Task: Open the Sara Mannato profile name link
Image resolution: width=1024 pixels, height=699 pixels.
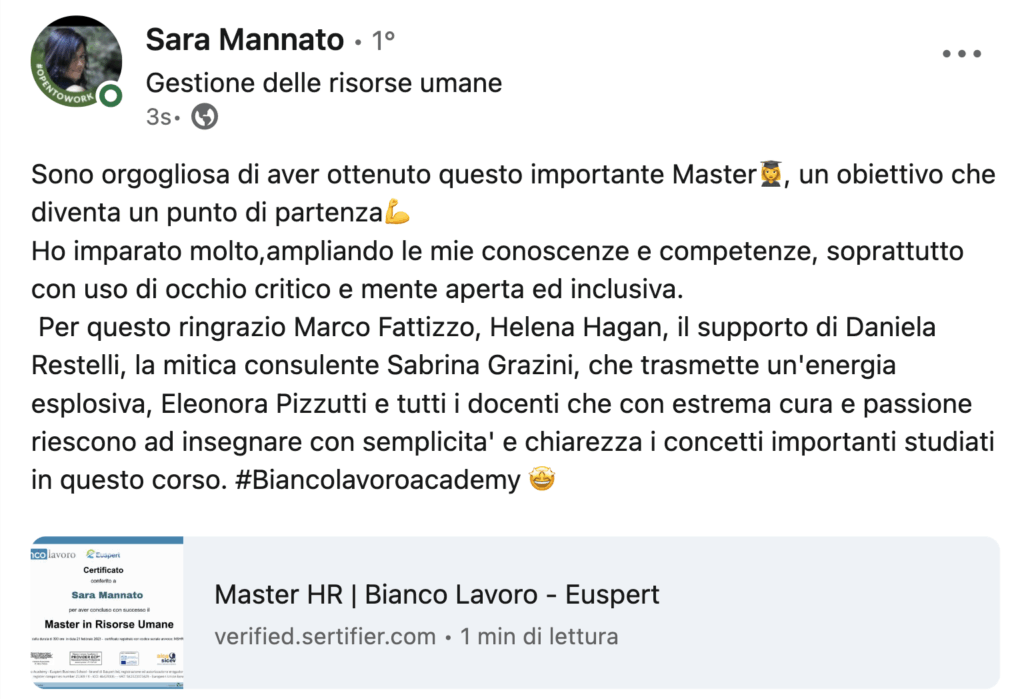Action: pos(245,40)
